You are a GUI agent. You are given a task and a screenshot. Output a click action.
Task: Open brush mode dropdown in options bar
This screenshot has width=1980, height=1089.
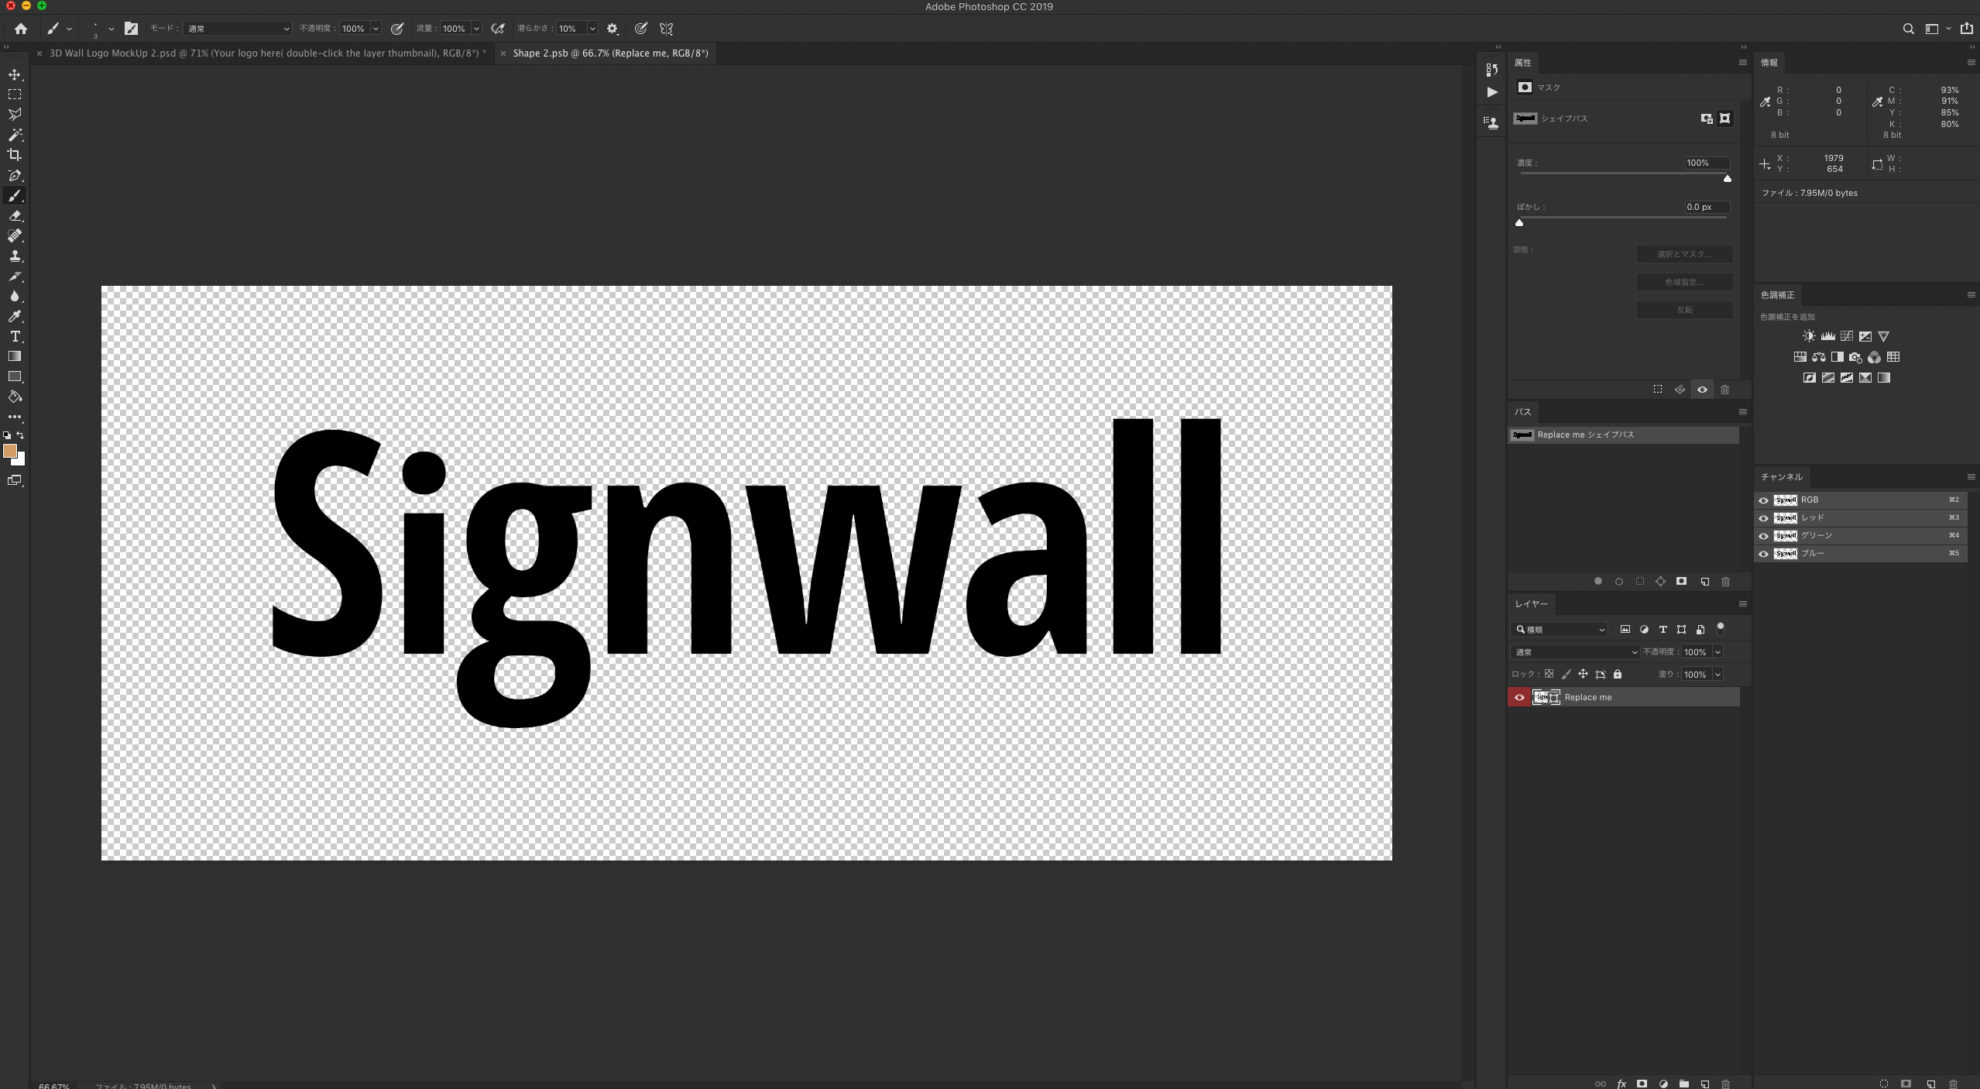click(x=238, y=28)
